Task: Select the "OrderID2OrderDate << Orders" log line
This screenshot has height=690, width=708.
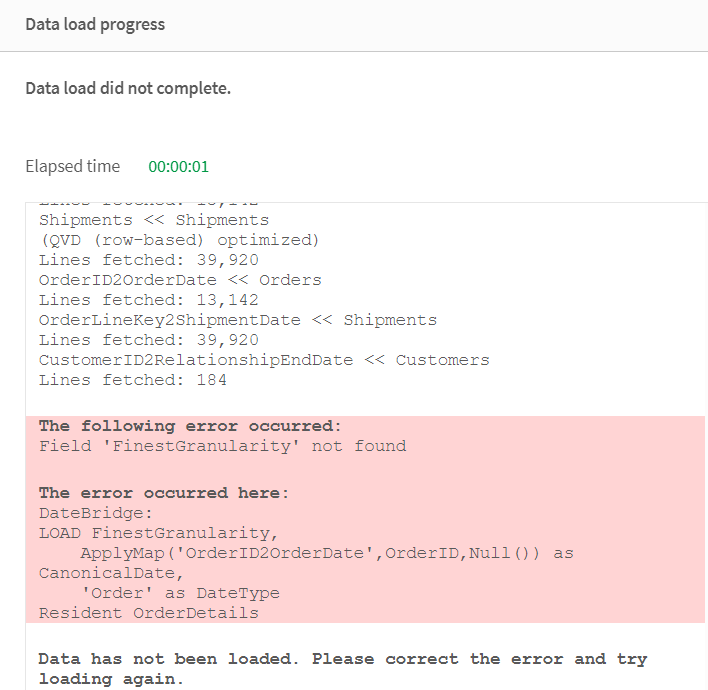Action: pyautogui.click(x=180, y=280)
